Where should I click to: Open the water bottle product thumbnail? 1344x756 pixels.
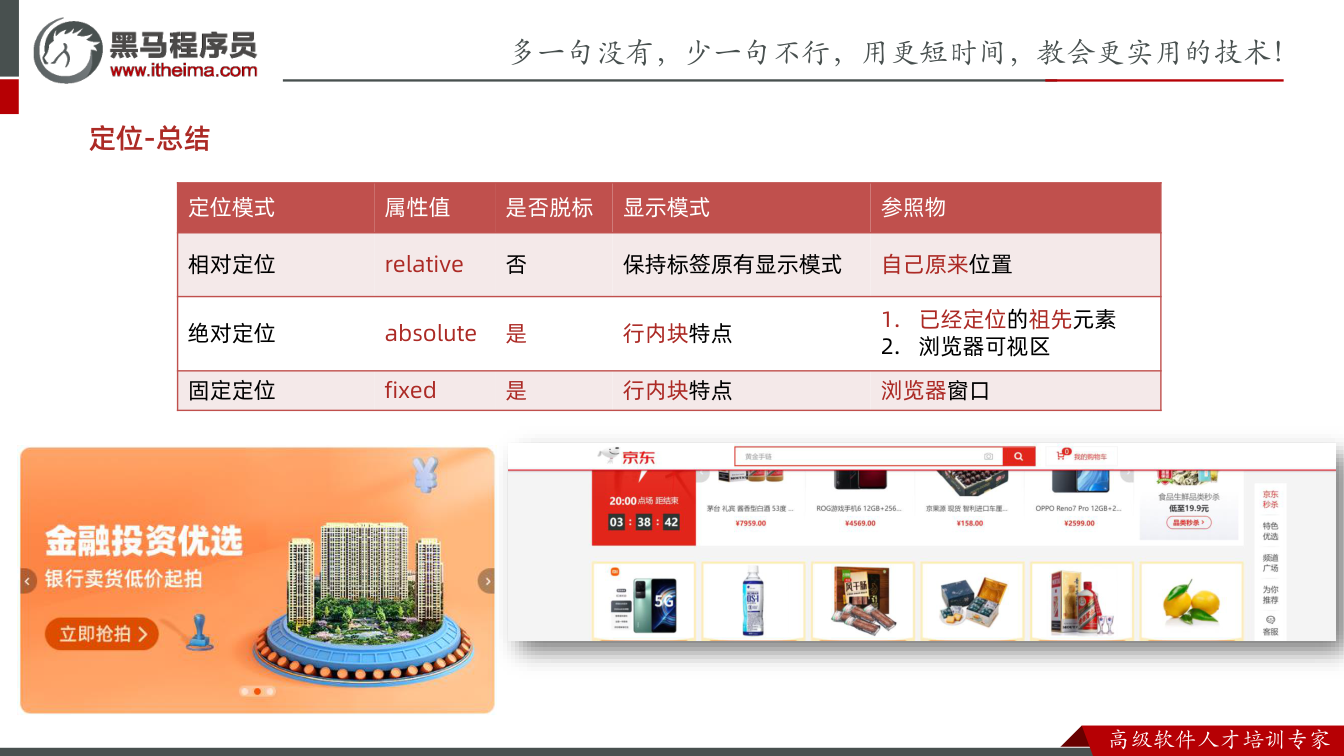click(753, 601)
